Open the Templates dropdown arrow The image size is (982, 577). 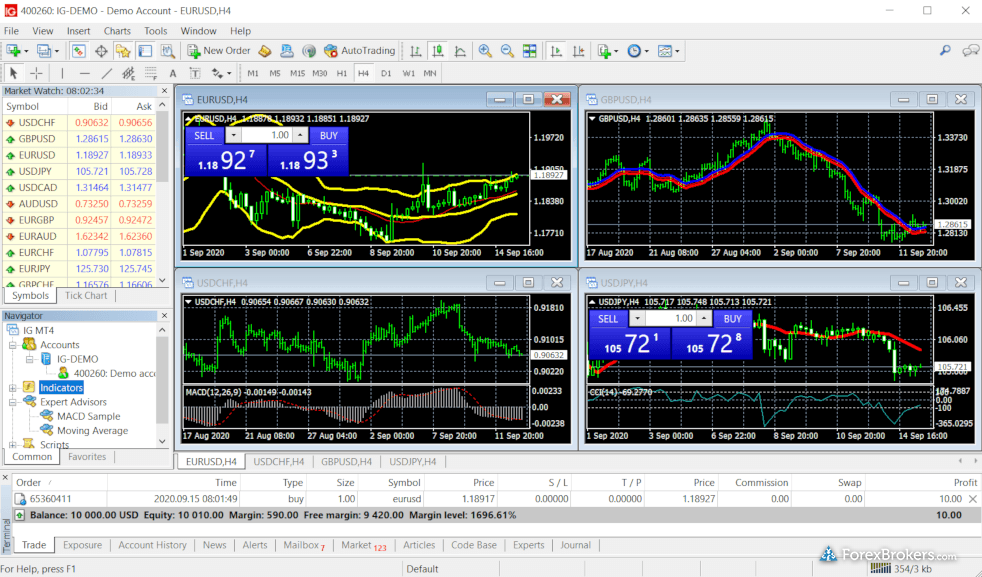pyautogui.click(x=678, y=51)
